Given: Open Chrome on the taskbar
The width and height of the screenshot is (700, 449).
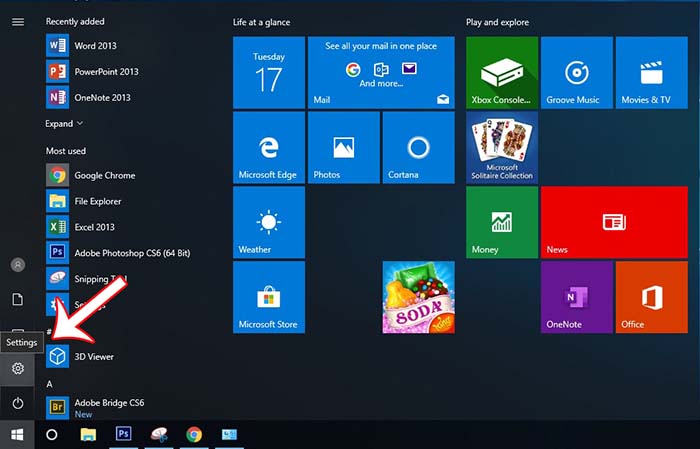Looking at the screenshot, I should click(x=194, y=434).
